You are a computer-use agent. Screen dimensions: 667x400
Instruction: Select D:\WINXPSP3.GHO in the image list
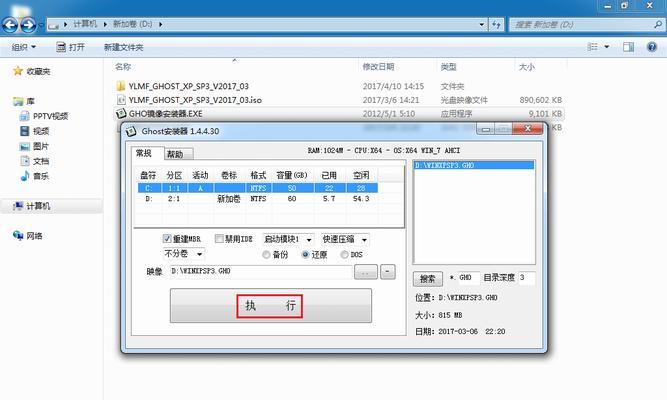click(x=474, y=165)
